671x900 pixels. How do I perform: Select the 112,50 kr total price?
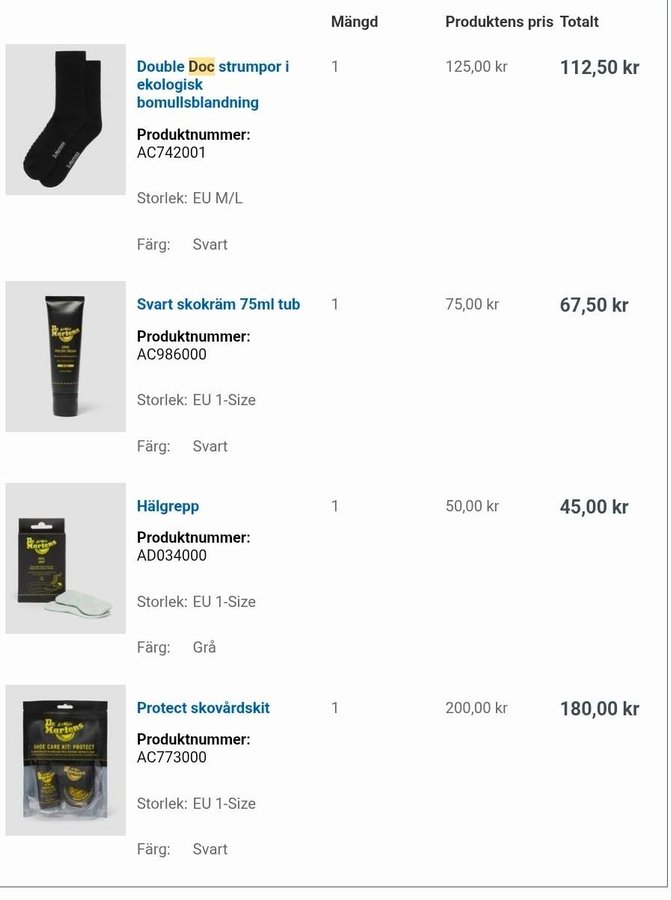coord(599,67)
